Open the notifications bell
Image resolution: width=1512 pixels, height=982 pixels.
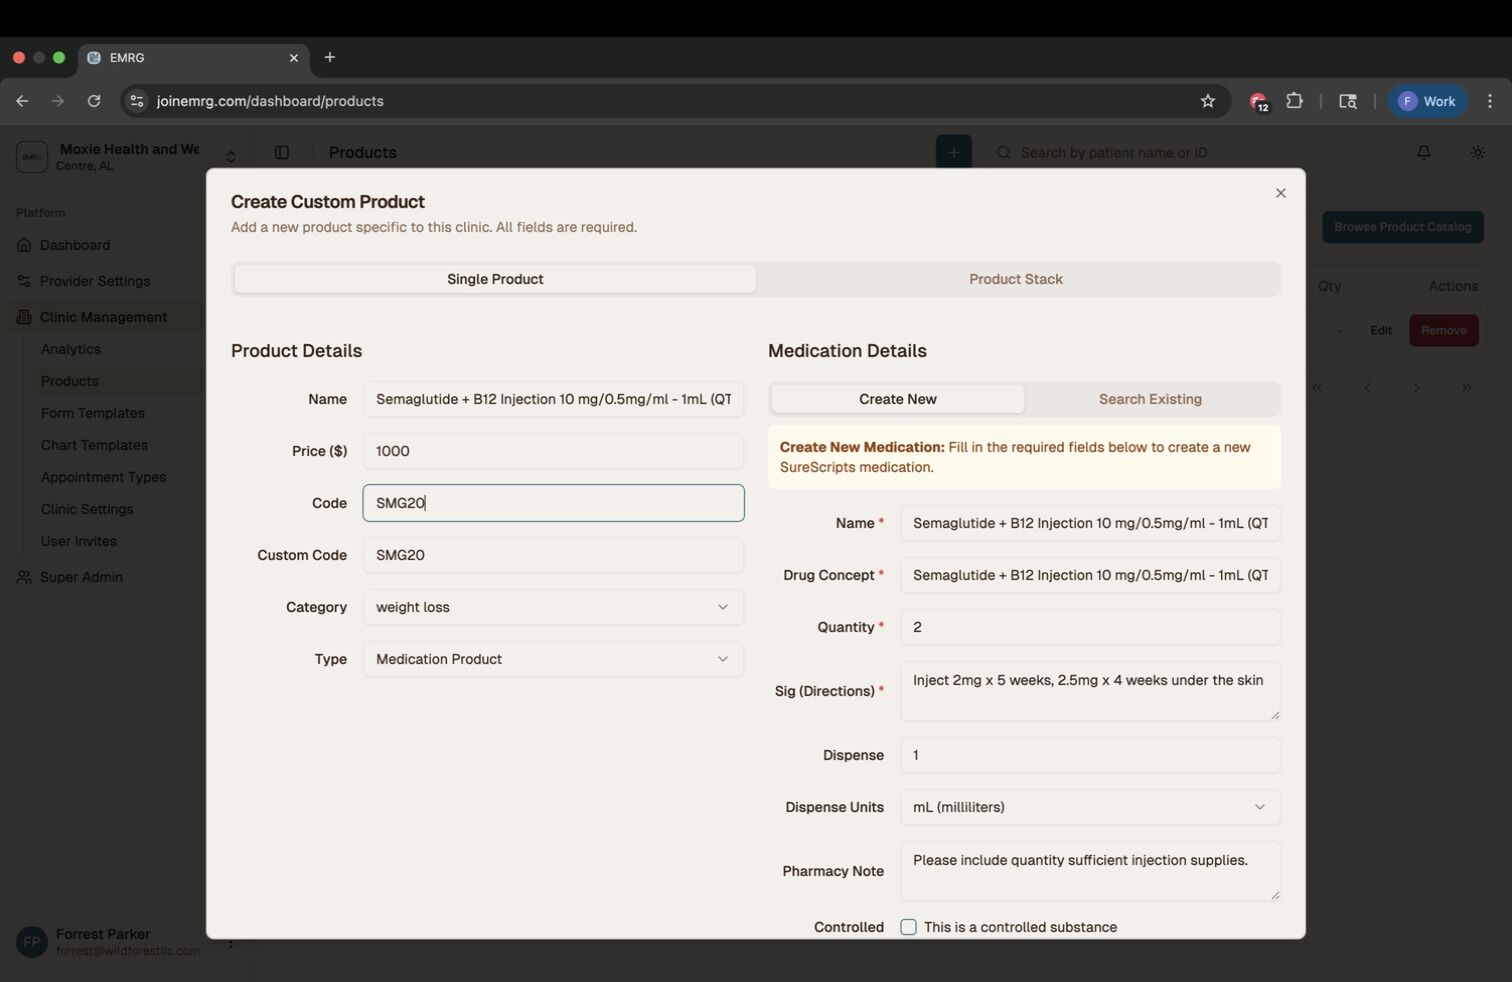coord(1424,152)
